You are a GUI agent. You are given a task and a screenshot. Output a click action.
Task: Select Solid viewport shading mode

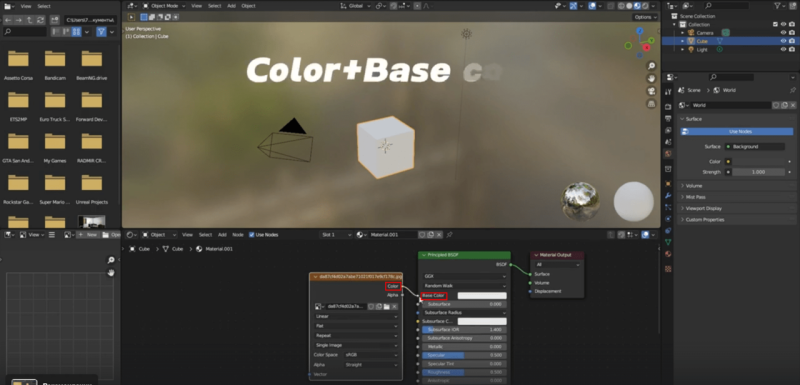coord(629,6)
